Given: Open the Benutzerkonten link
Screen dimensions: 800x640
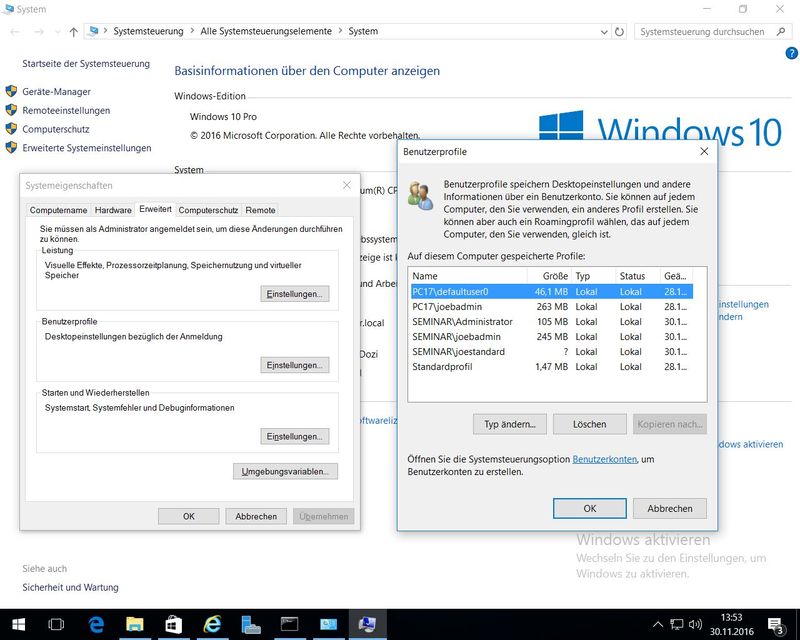Looking at the screenshot, I should 605,459.
